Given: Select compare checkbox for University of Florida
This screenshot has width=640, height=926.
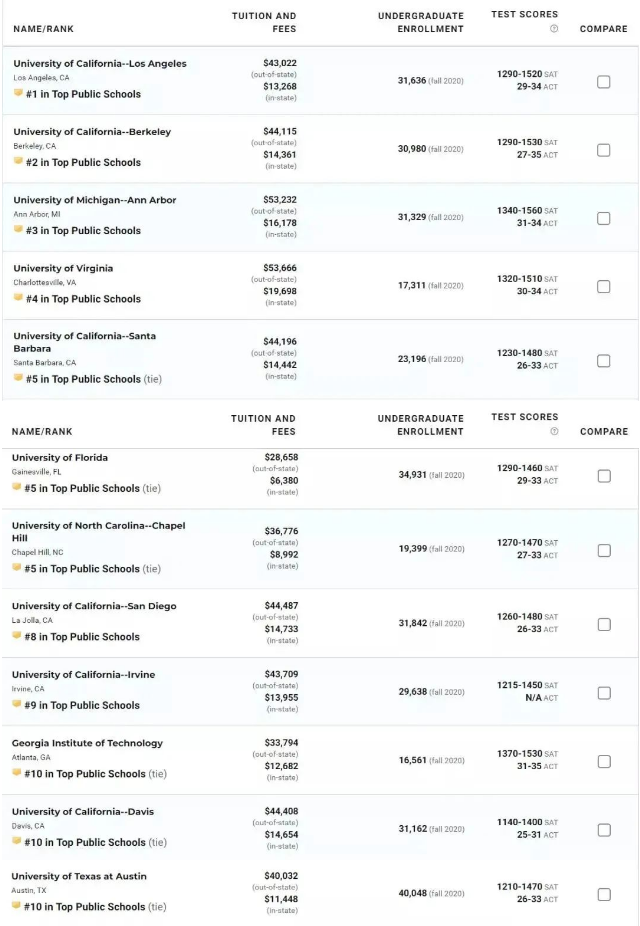Looking at the screenshot, I should 604,476.
